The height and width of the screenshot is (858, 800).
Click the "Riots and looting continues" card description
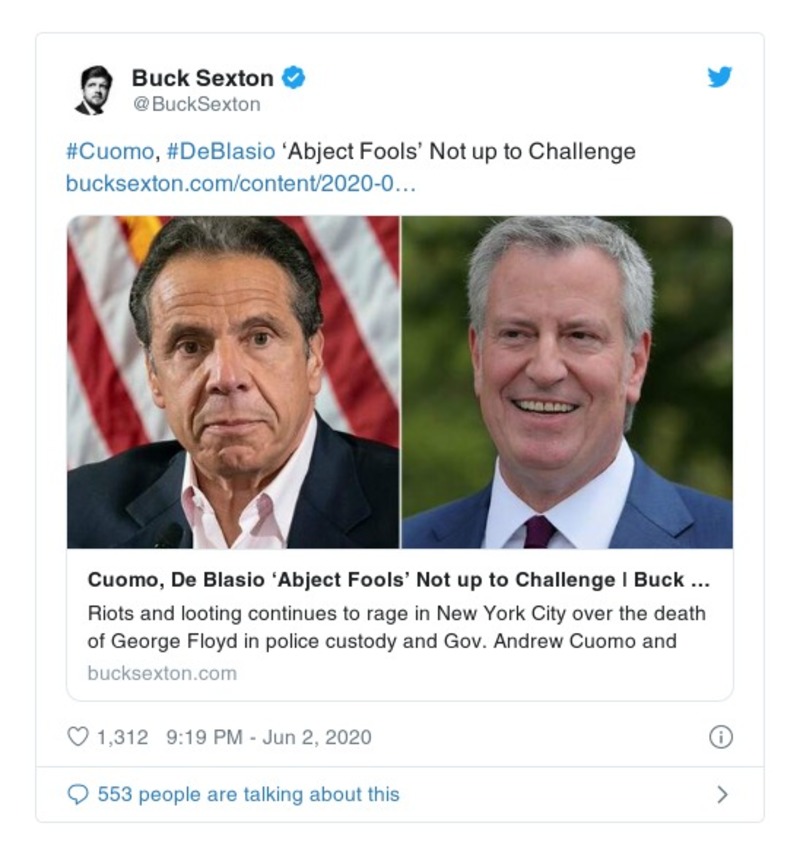(x=396, y=627)
